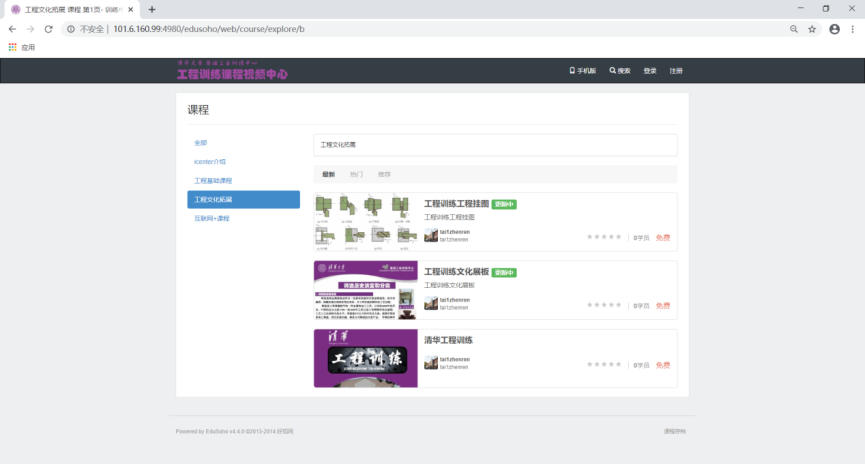Close the 工程文化拓展 browser tab

tap(131, 9)
